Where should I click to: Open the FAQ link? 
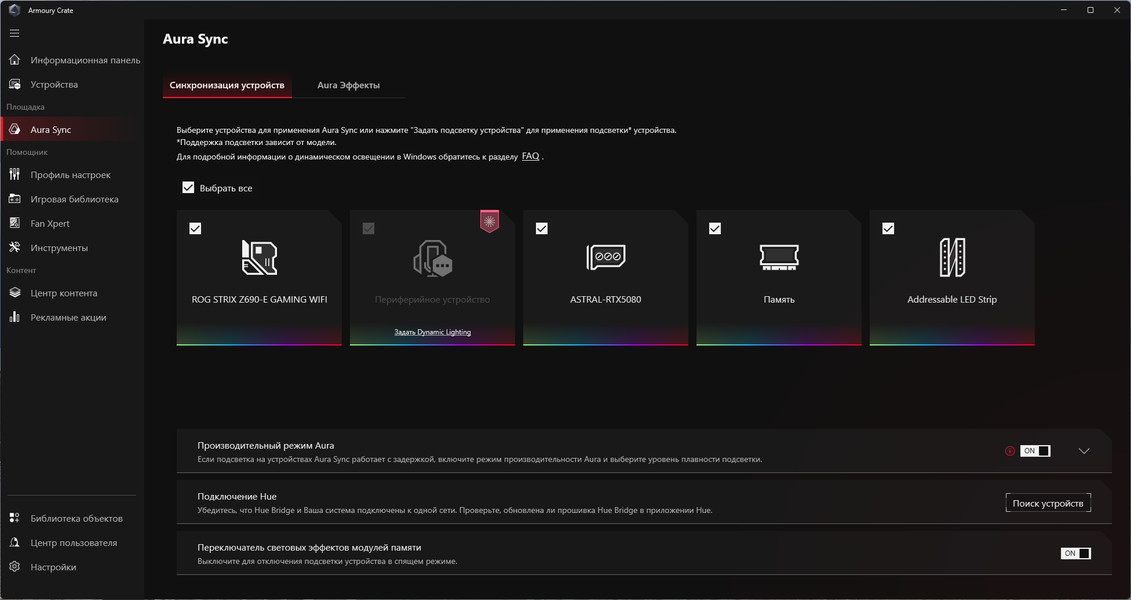pos(530,156)
